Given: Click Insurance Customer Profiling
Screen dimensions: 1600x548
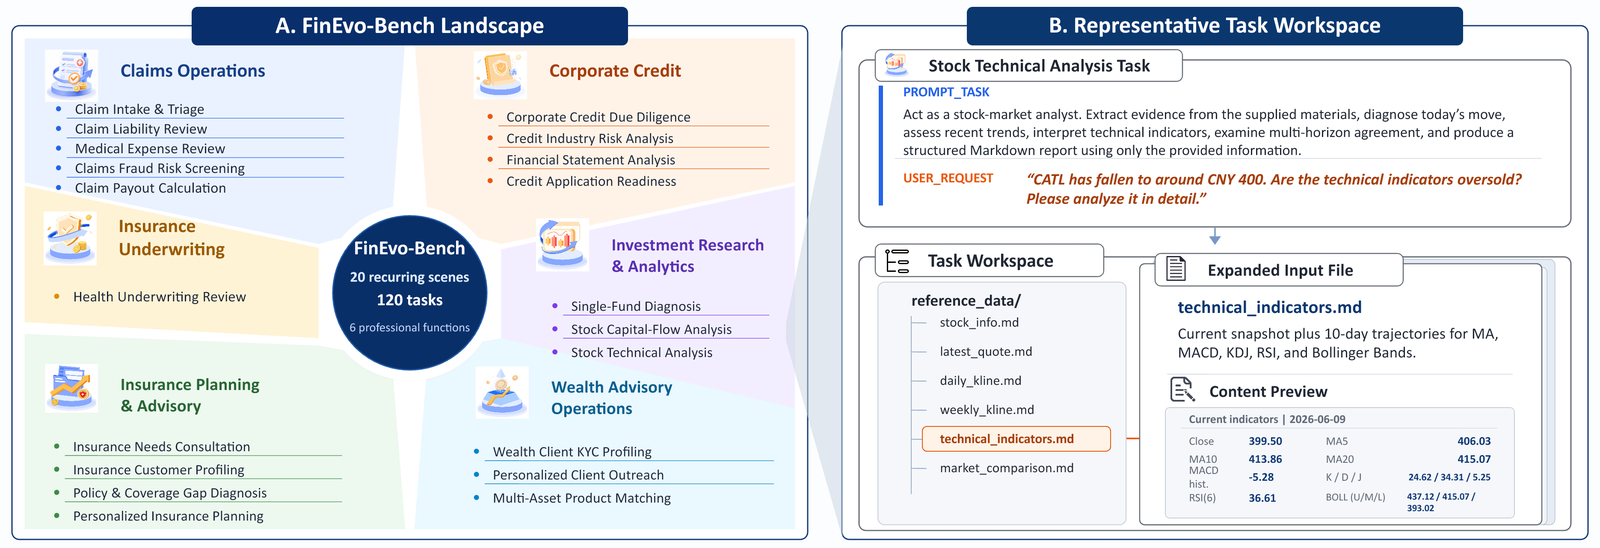Looking at the screenshot, I should (158, 470).
